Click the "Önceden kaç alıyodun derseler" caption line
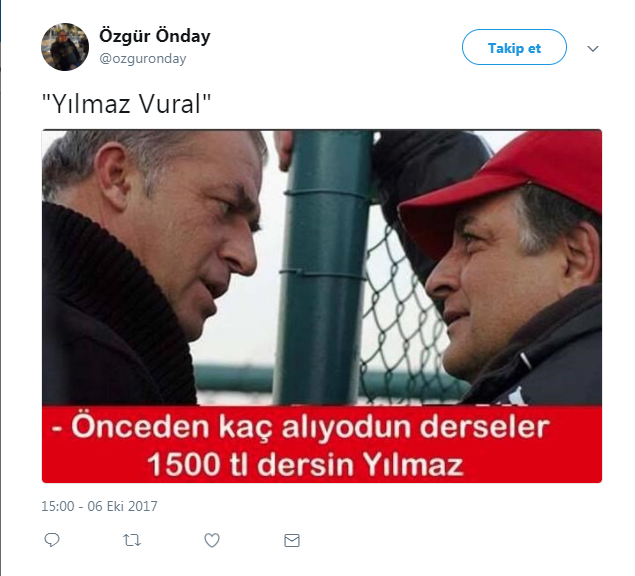This screenshot has height=576, width=635. (x=300, y=427)
